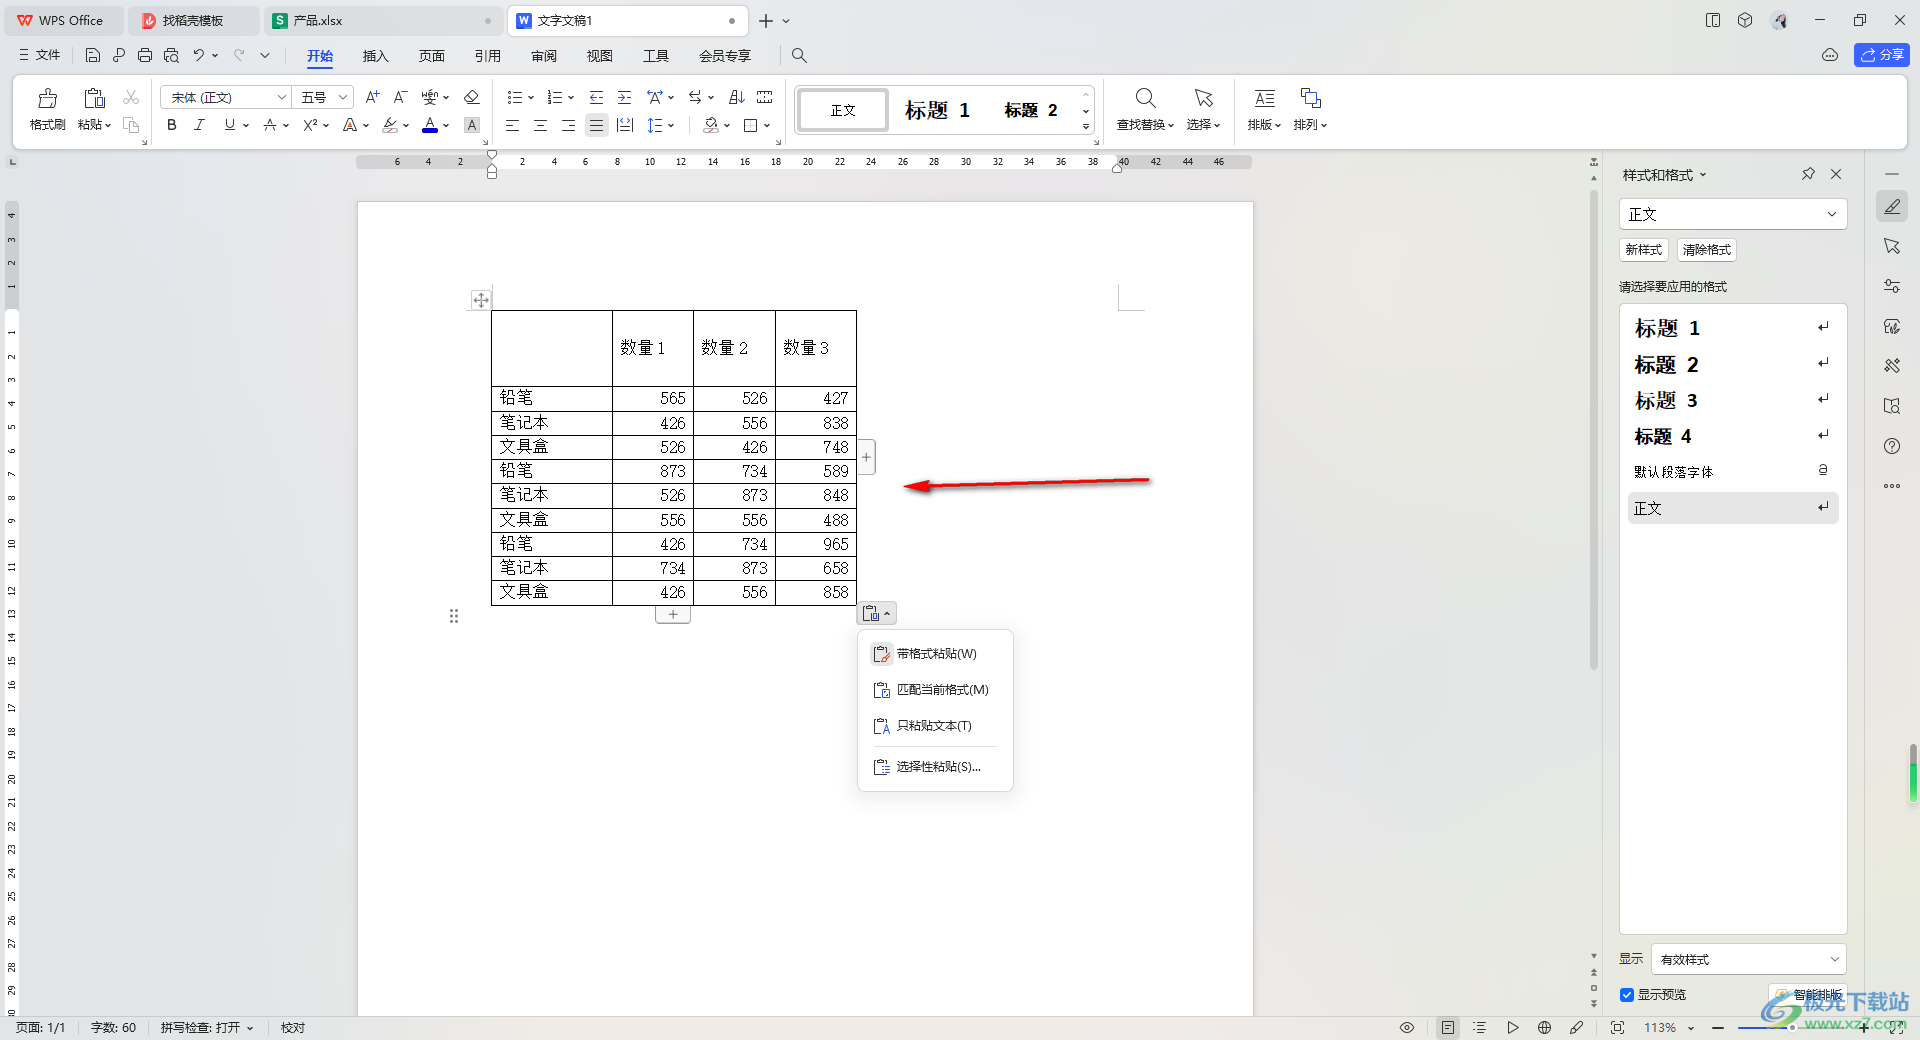Click the Paste (粘贴) clipboard icon
This screenshot has height=1040, width=1920.
(94, 98)
